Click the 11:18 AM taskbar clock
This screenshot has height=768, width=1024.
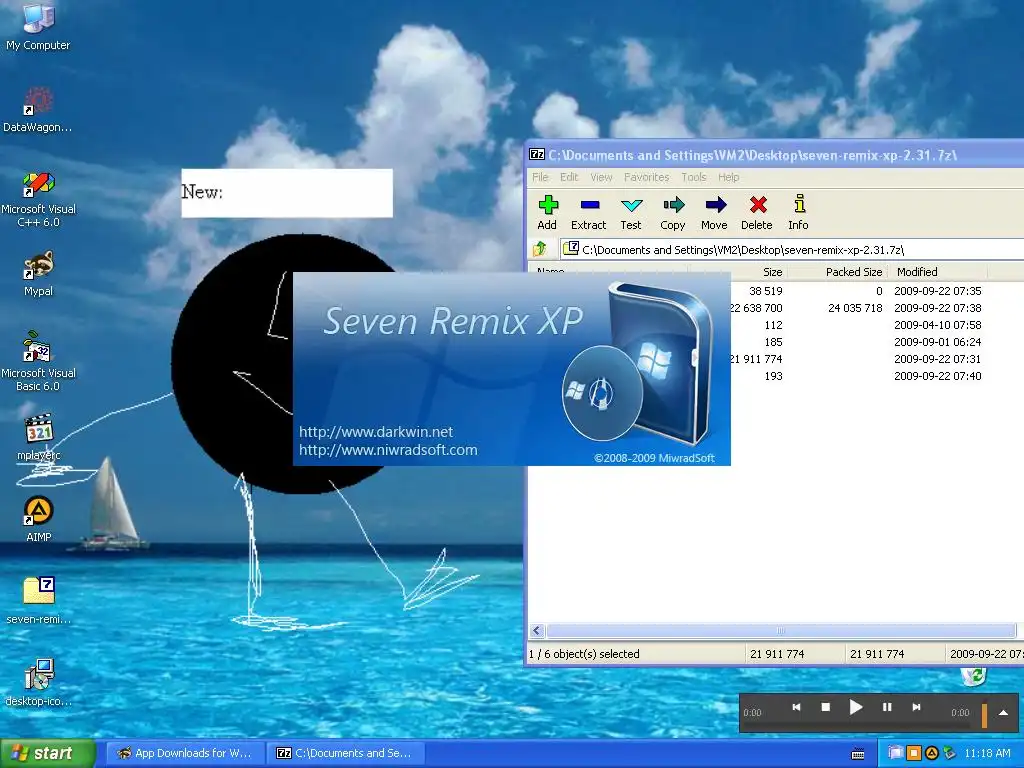[x=987, y=753]
